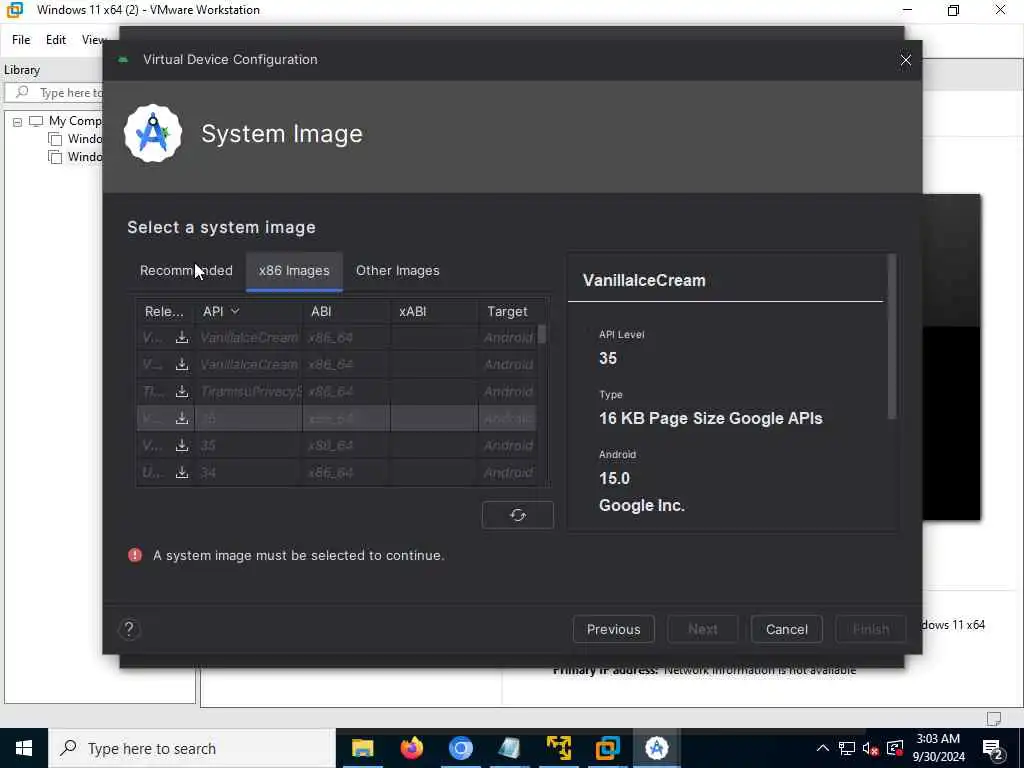Click the xABI column header

point(434,312)
